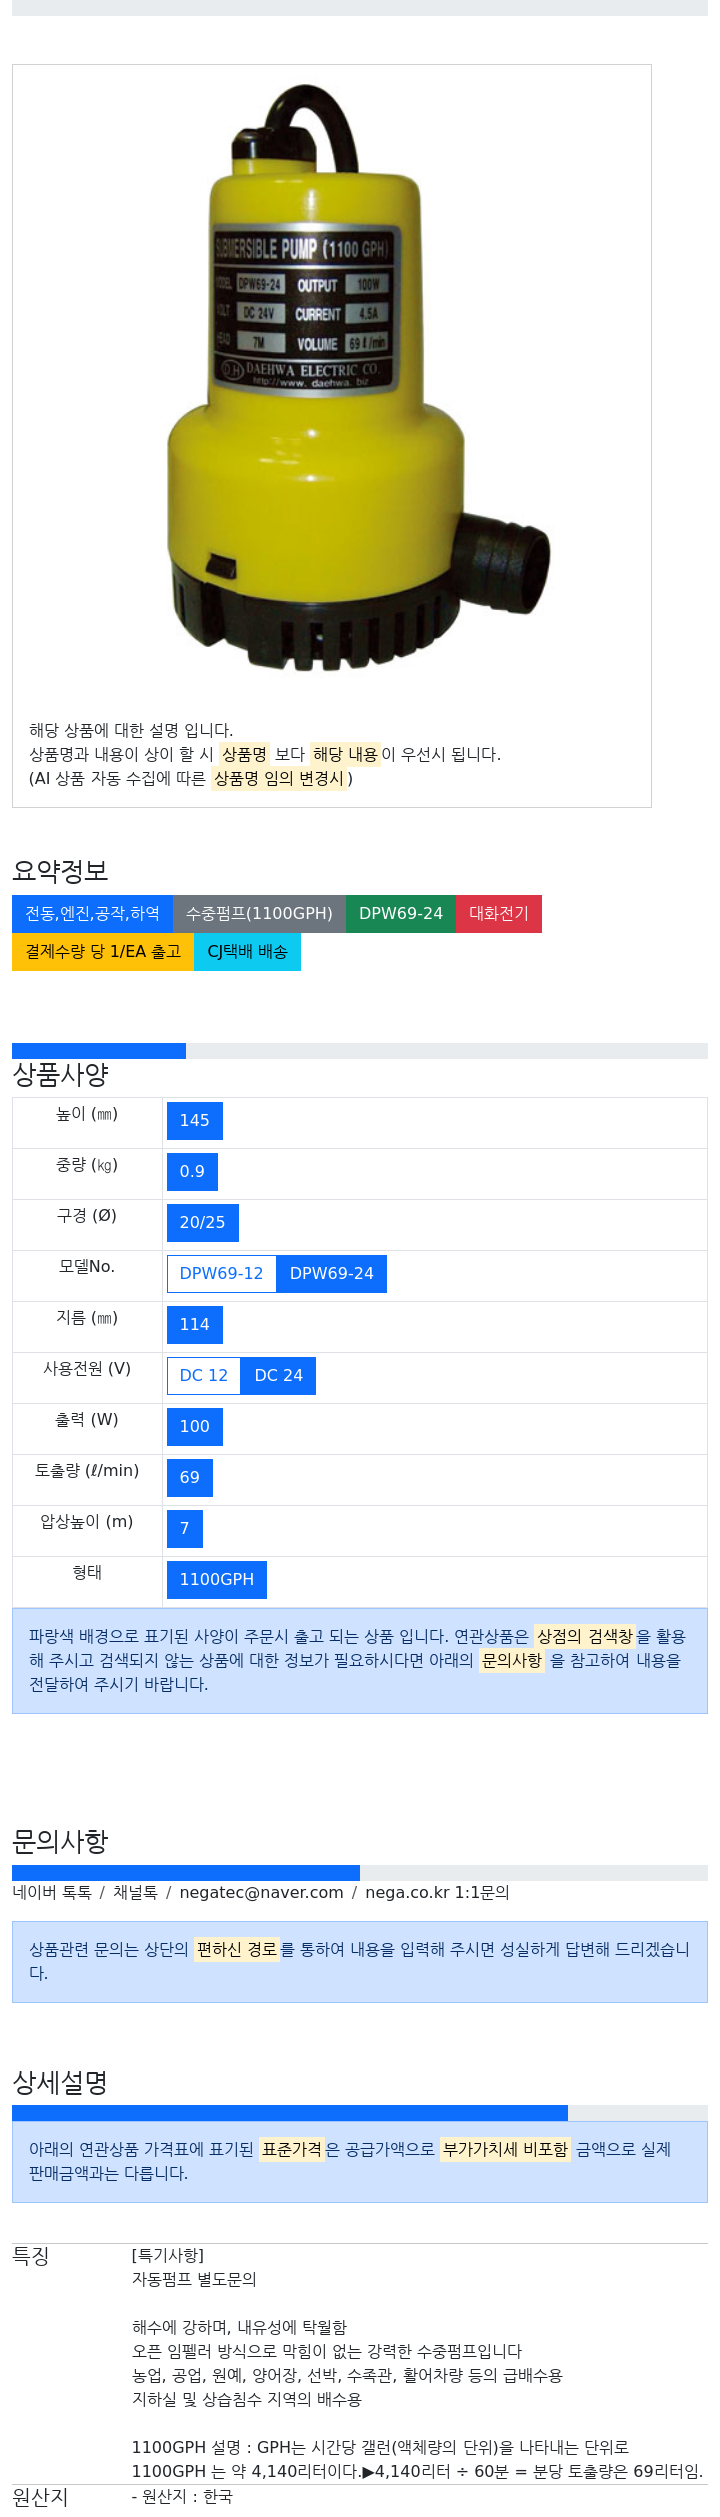Image resolution: width=720 pixels, height=2517 pixels.
Task: Click the negatec@naver.com contact text
Action: pos(261,1893)
